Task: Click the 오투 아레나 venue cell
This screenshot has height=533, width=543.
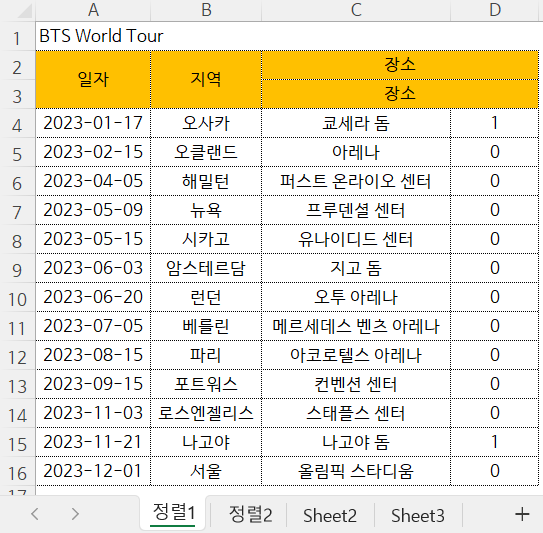Action: coord(356,297)
